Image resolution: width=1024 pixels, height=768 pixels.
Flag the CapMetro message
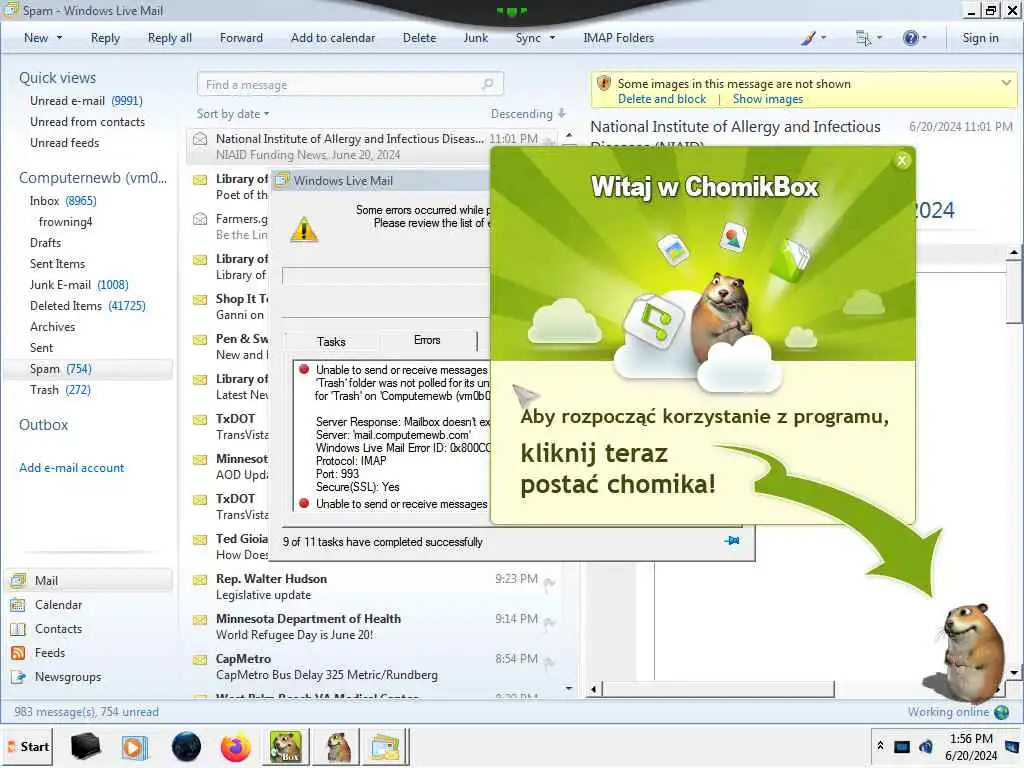click(x=549, y=662)
